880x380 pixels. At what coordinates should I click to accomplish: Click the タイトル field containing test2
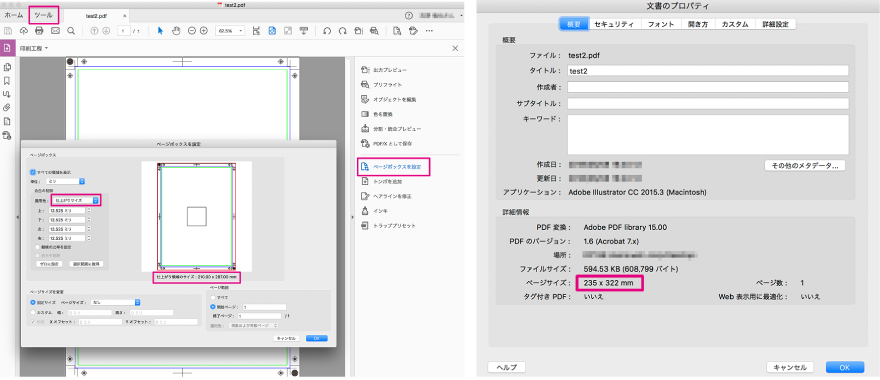pyautogui.click(x=707, y=71)
